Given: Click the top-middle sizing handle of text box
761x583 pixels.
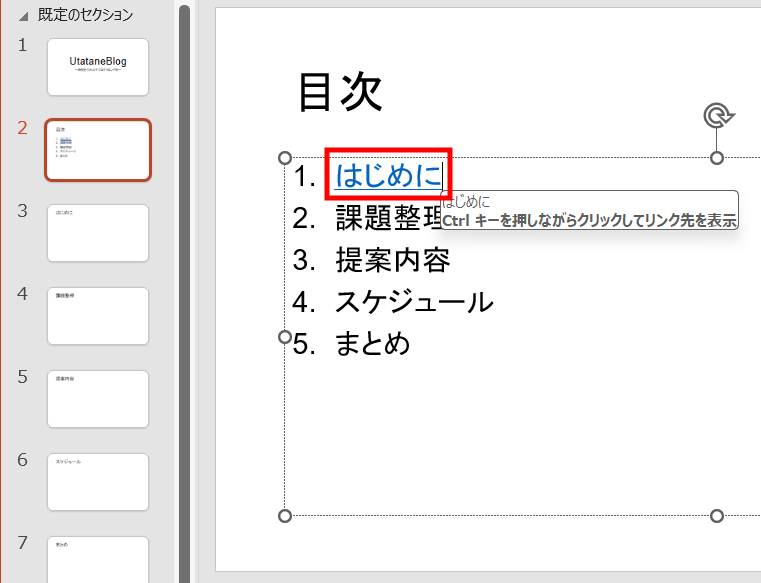Looking at the screenshot, I should [717, 158].
